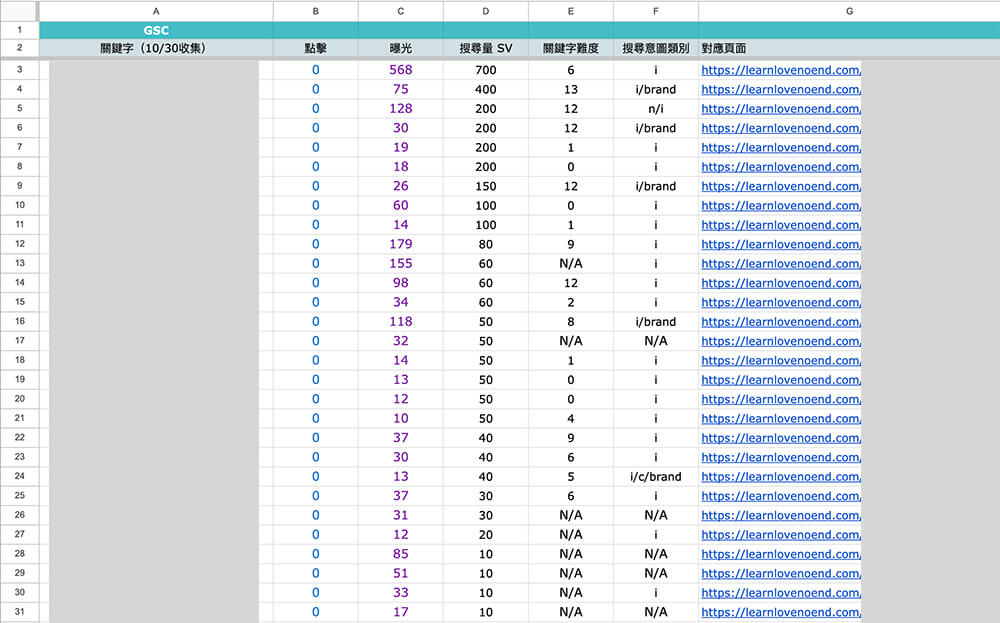Select the search volume cell showing 150
The height and width of the screenshot is (623, 1000).
[x=486, y=186]
